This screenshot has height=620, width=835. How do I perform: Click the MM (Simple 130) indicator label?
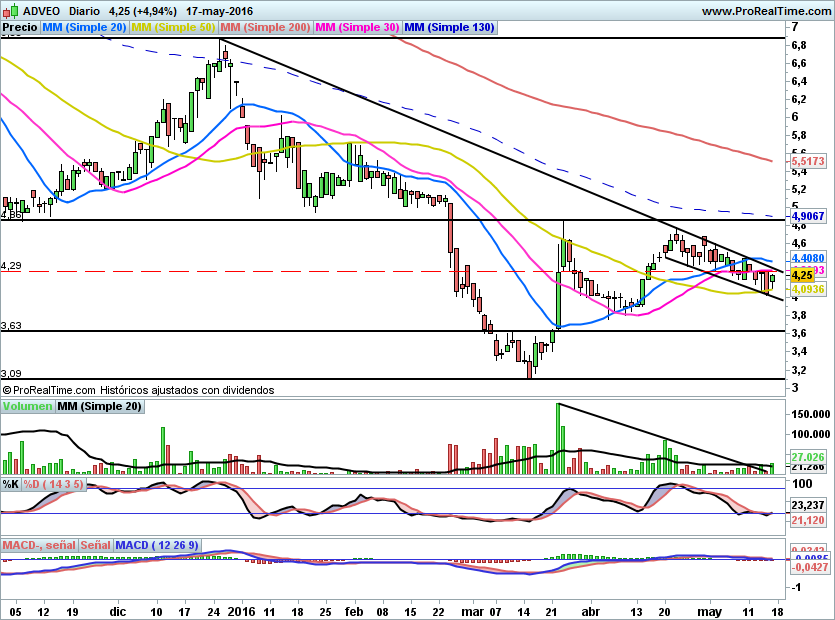click(x=449, y=28)
